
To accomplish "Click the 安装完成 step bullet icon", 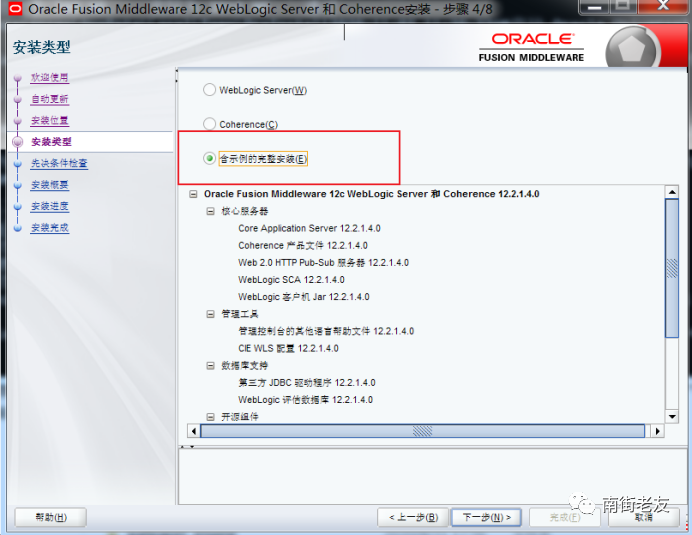I will click(18, 228).
